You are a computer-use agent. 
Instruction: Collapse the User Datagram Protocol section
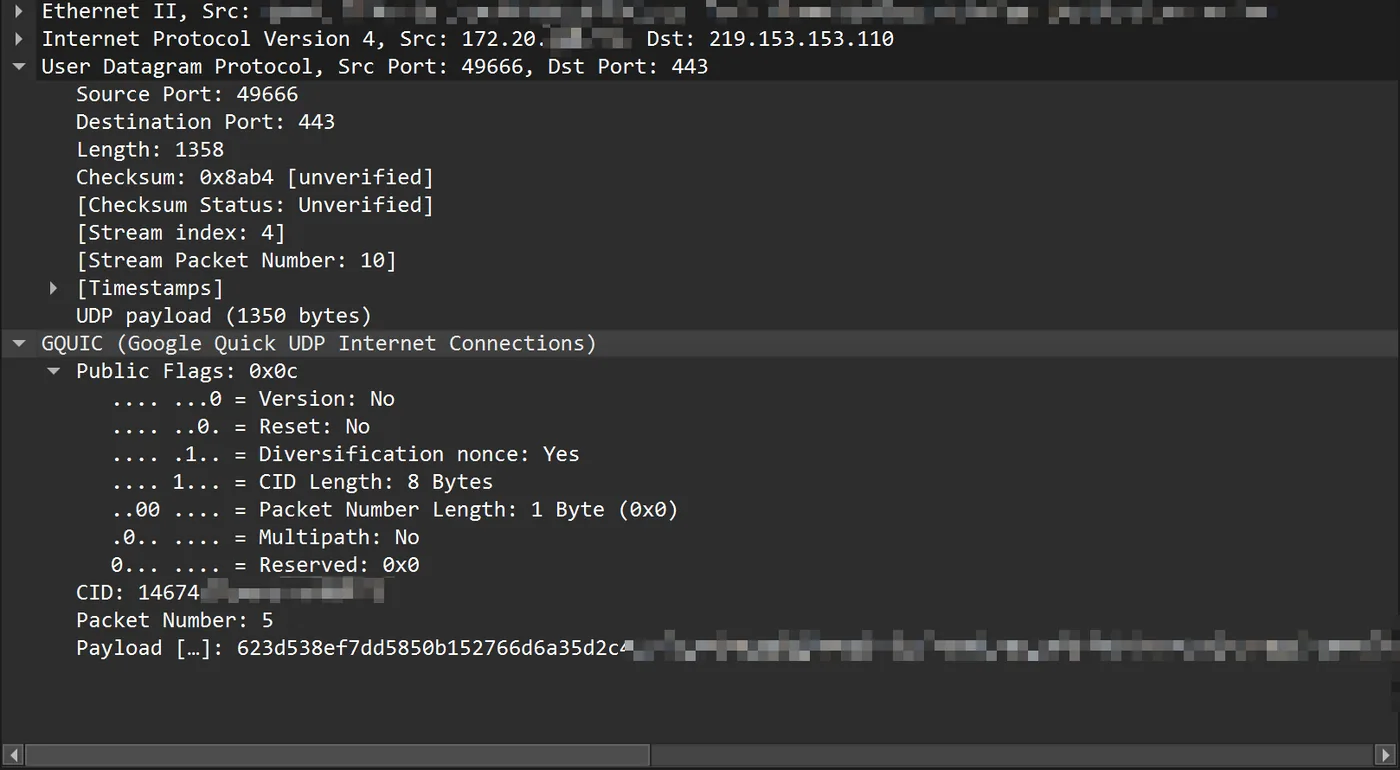pos(18,67)
